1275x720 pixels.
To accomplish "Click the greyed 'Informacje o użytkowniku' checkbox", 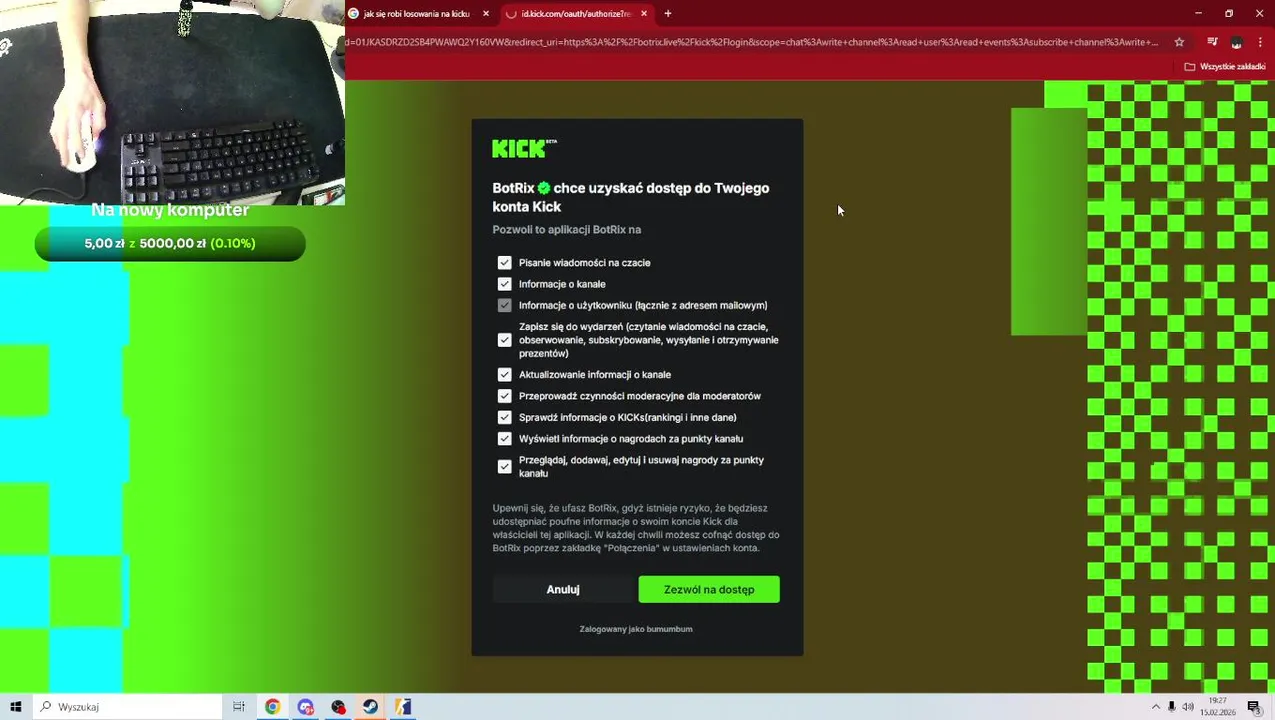I will coord(504,305).
